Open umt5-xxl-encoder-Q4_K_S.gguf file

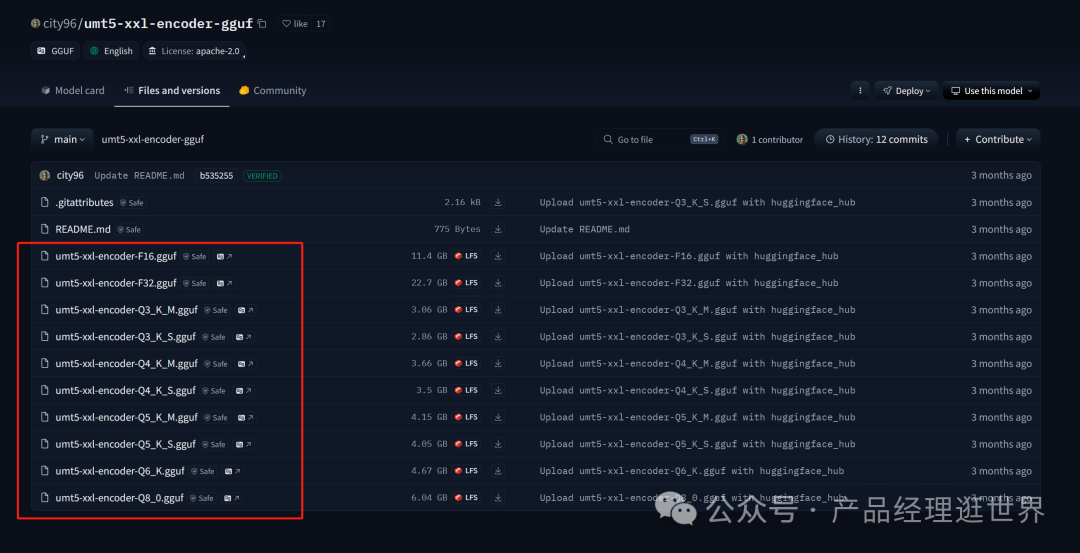click(x=125, y=390)
